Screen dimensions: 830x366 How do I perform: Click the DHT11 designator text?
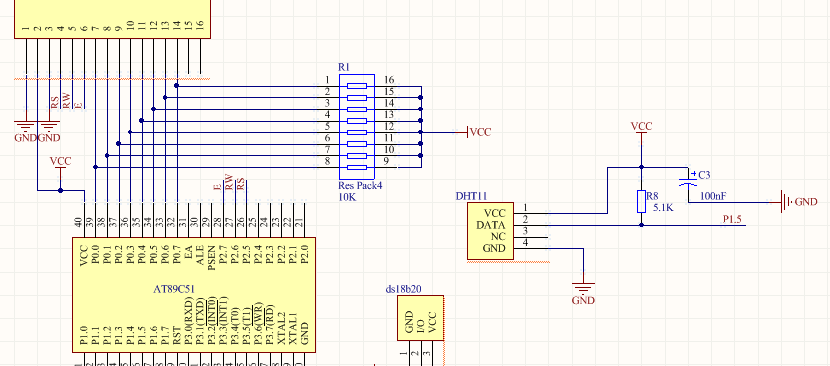tap(471, 196)
